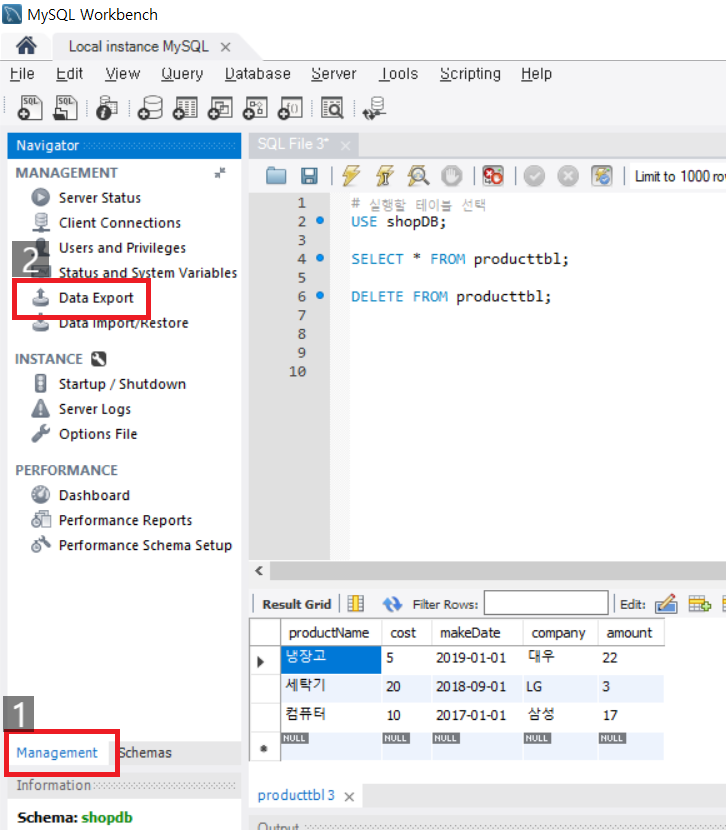
Task: Reconnect to DBMS toolbar icon
Action: [375, 108]
